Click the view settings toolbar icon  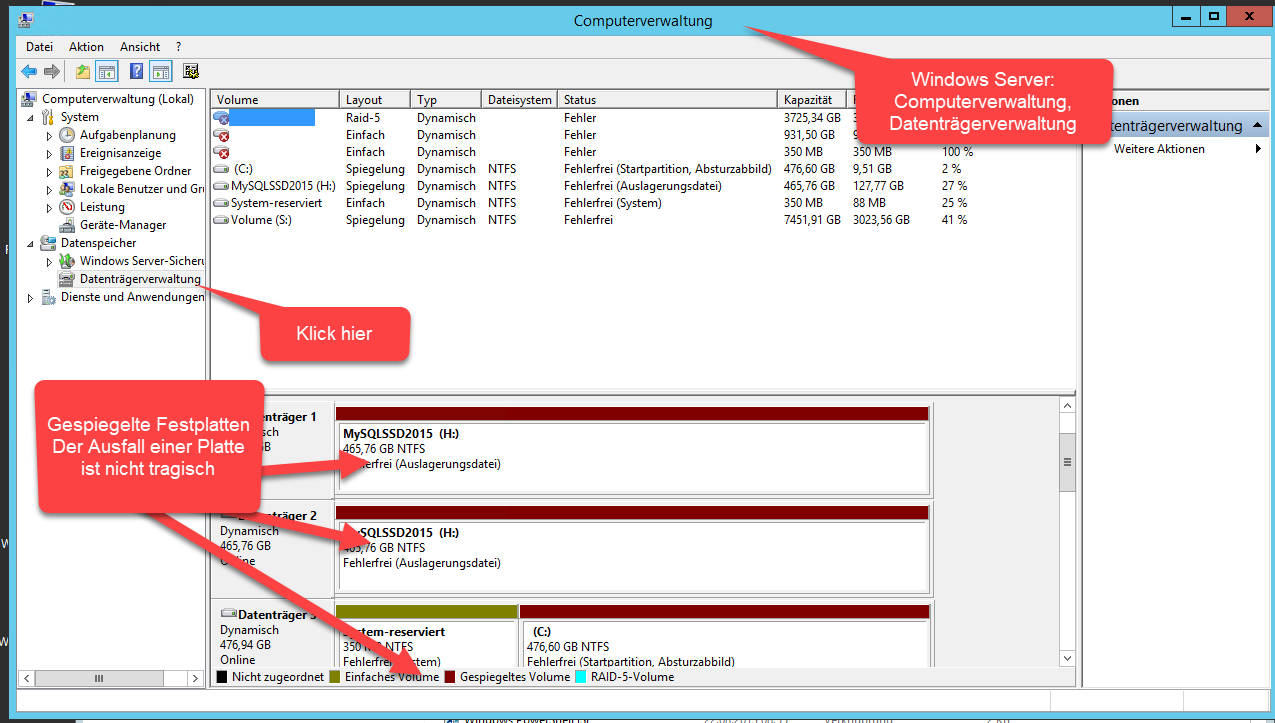pos(191,71)
